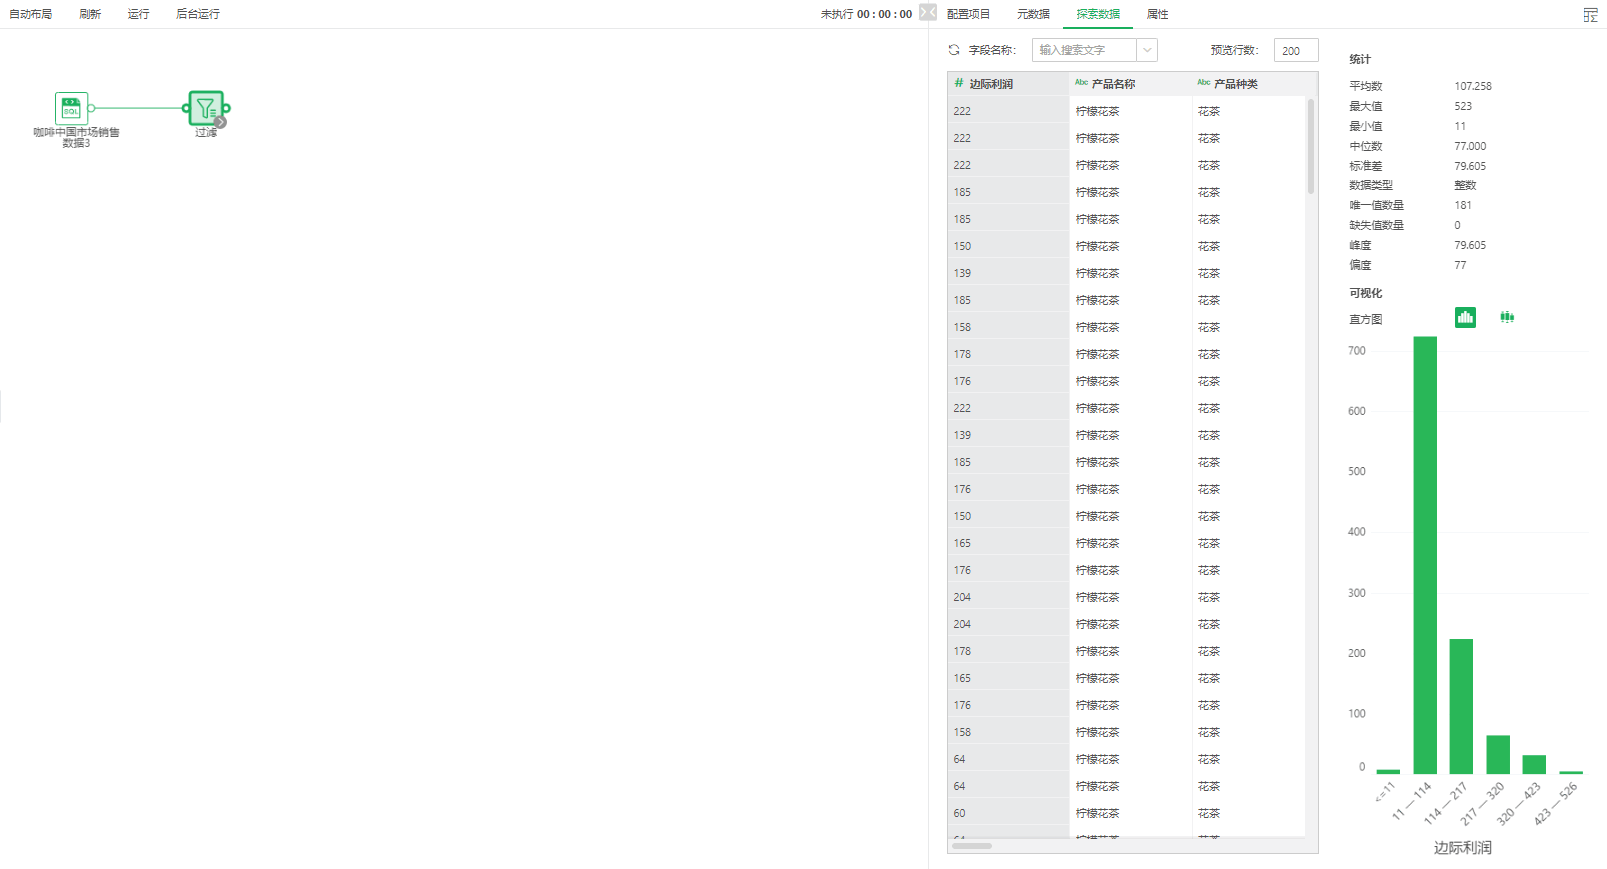Image resolution: width=1607 pixels, height=869 pixels.
Task: Click the refresh icon beside 字段名称
Action: (954, 50)
